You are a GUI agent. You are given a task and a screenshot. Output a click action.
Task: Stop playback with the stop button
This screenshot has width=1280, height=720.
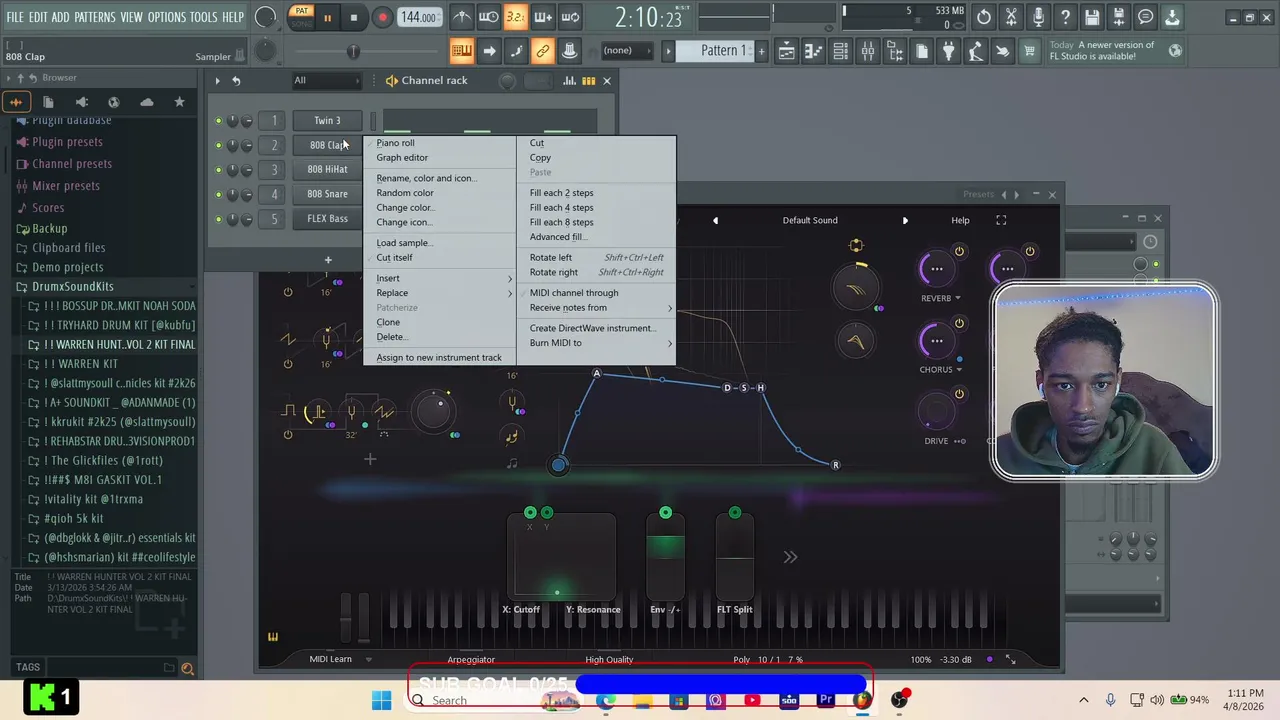coord(353,17)
